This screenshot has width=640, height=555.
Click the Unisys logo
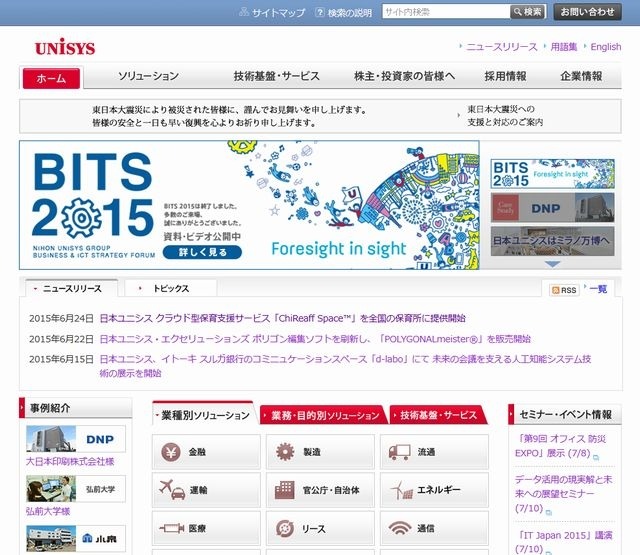pos(65,47)
